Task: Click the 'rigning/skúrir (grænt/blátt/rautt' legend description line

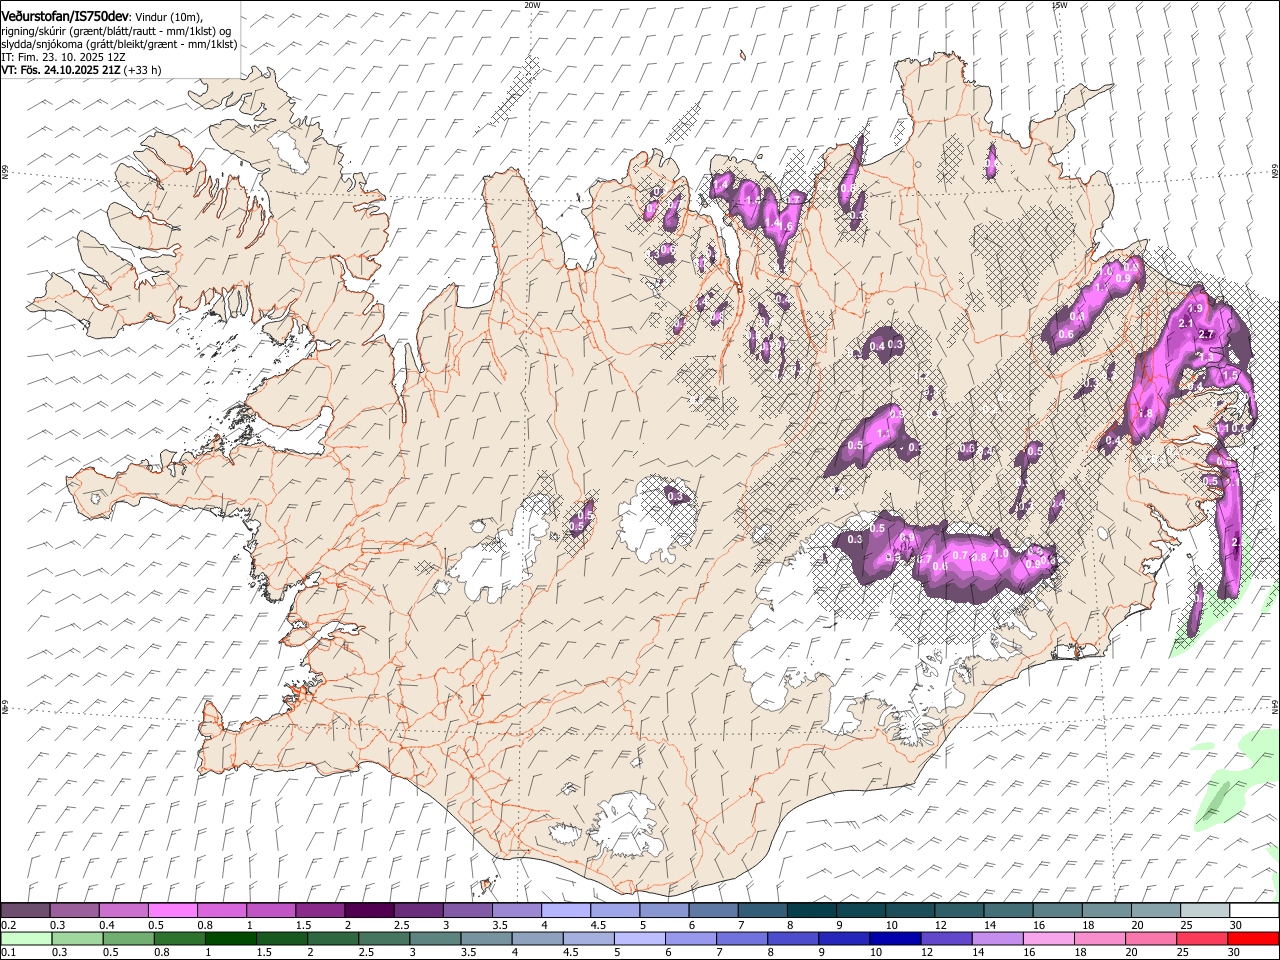Action: (116, 31)
